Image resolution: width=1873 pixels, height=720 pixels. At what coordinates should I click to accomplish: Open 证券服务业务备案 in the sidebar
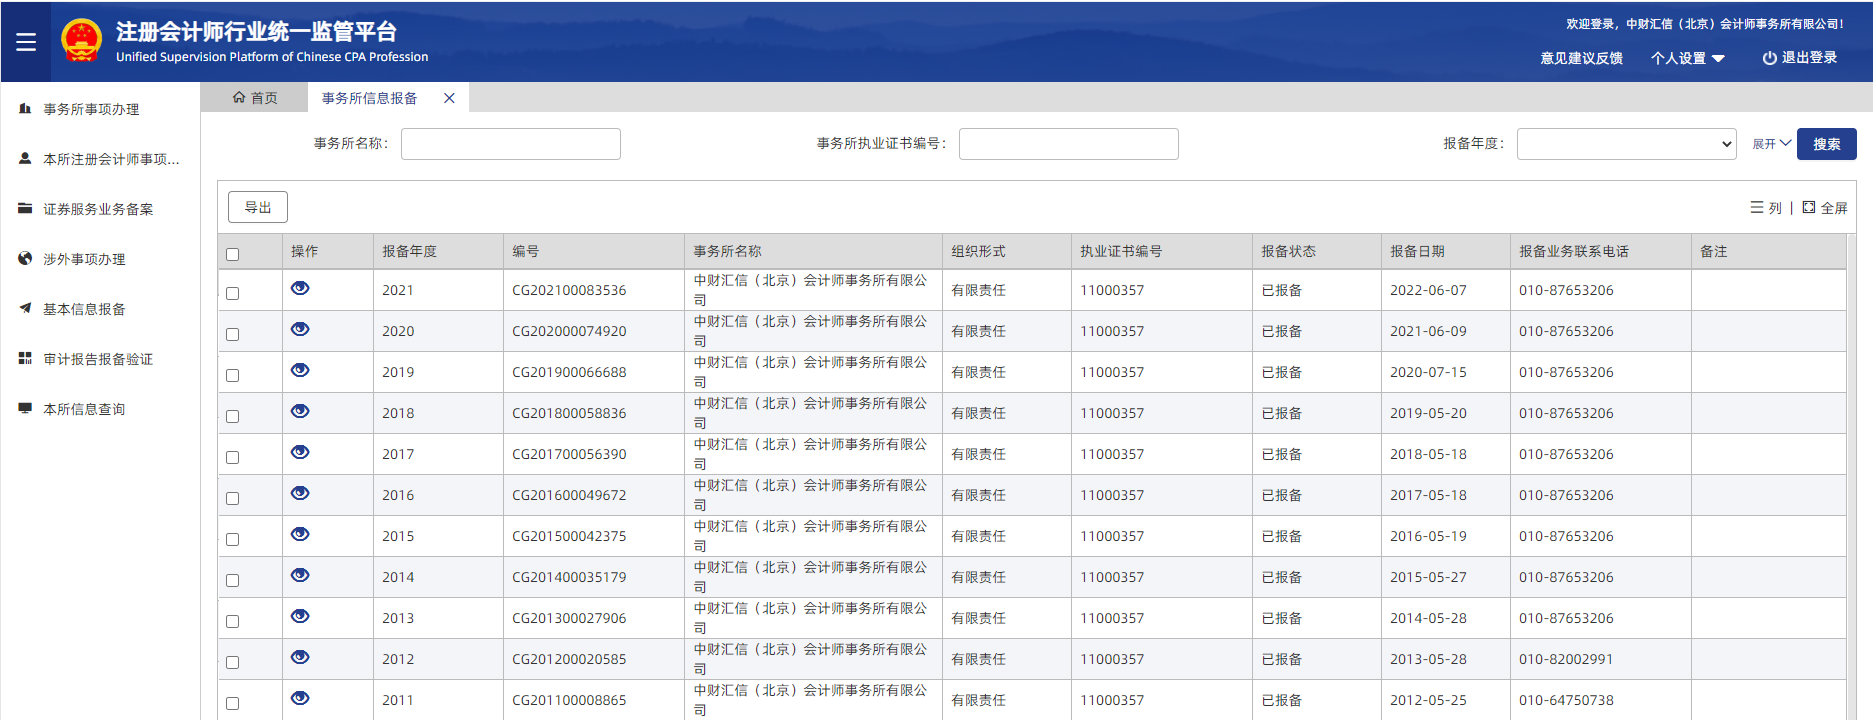98,209
